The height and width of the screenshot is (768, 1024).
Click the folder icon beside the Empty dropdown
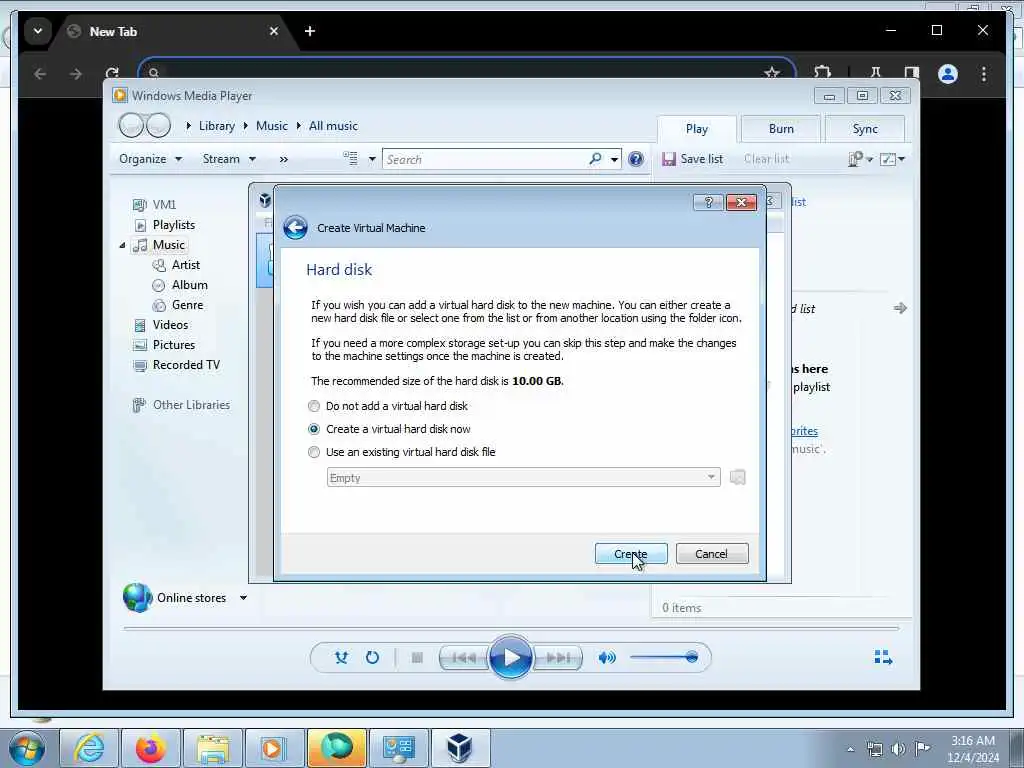[737, 477]
